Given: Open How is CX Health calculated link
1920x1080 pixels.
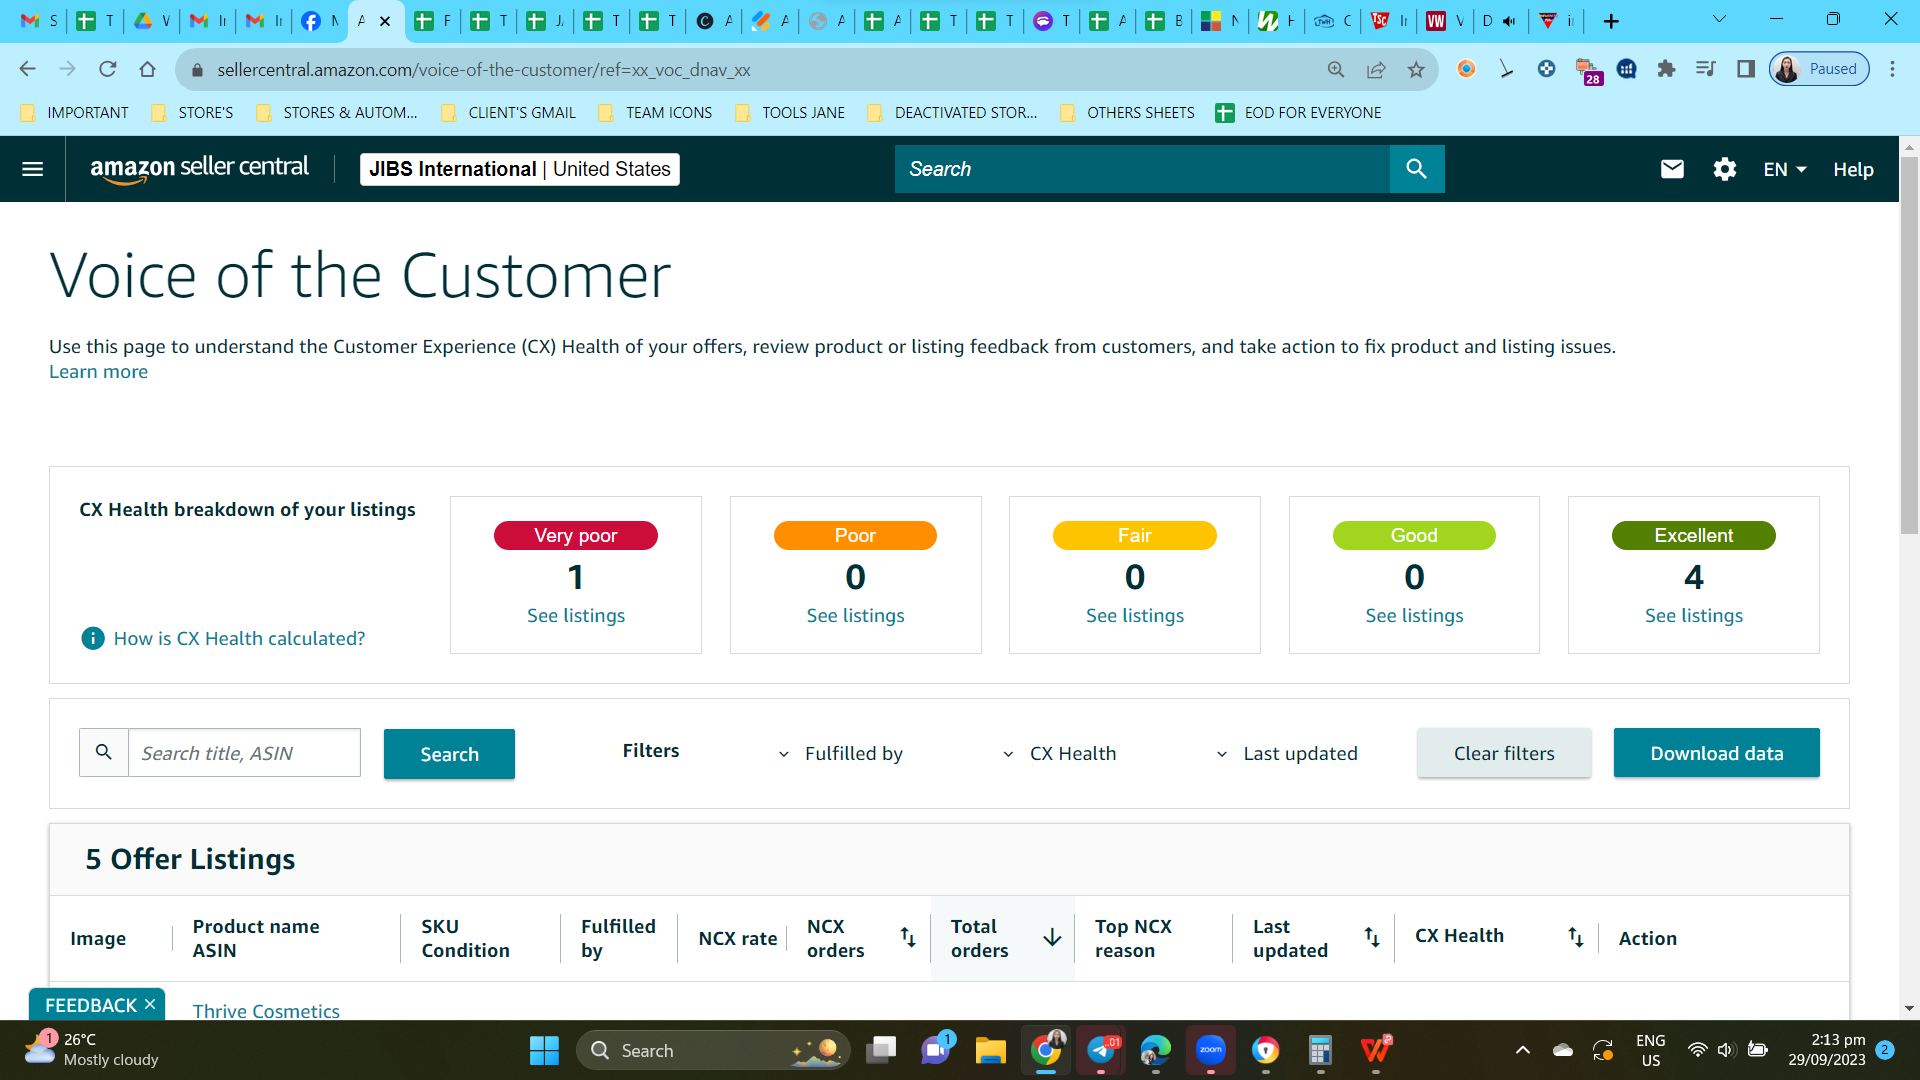Looking at the screenshot, I should (x=239, y=638).
